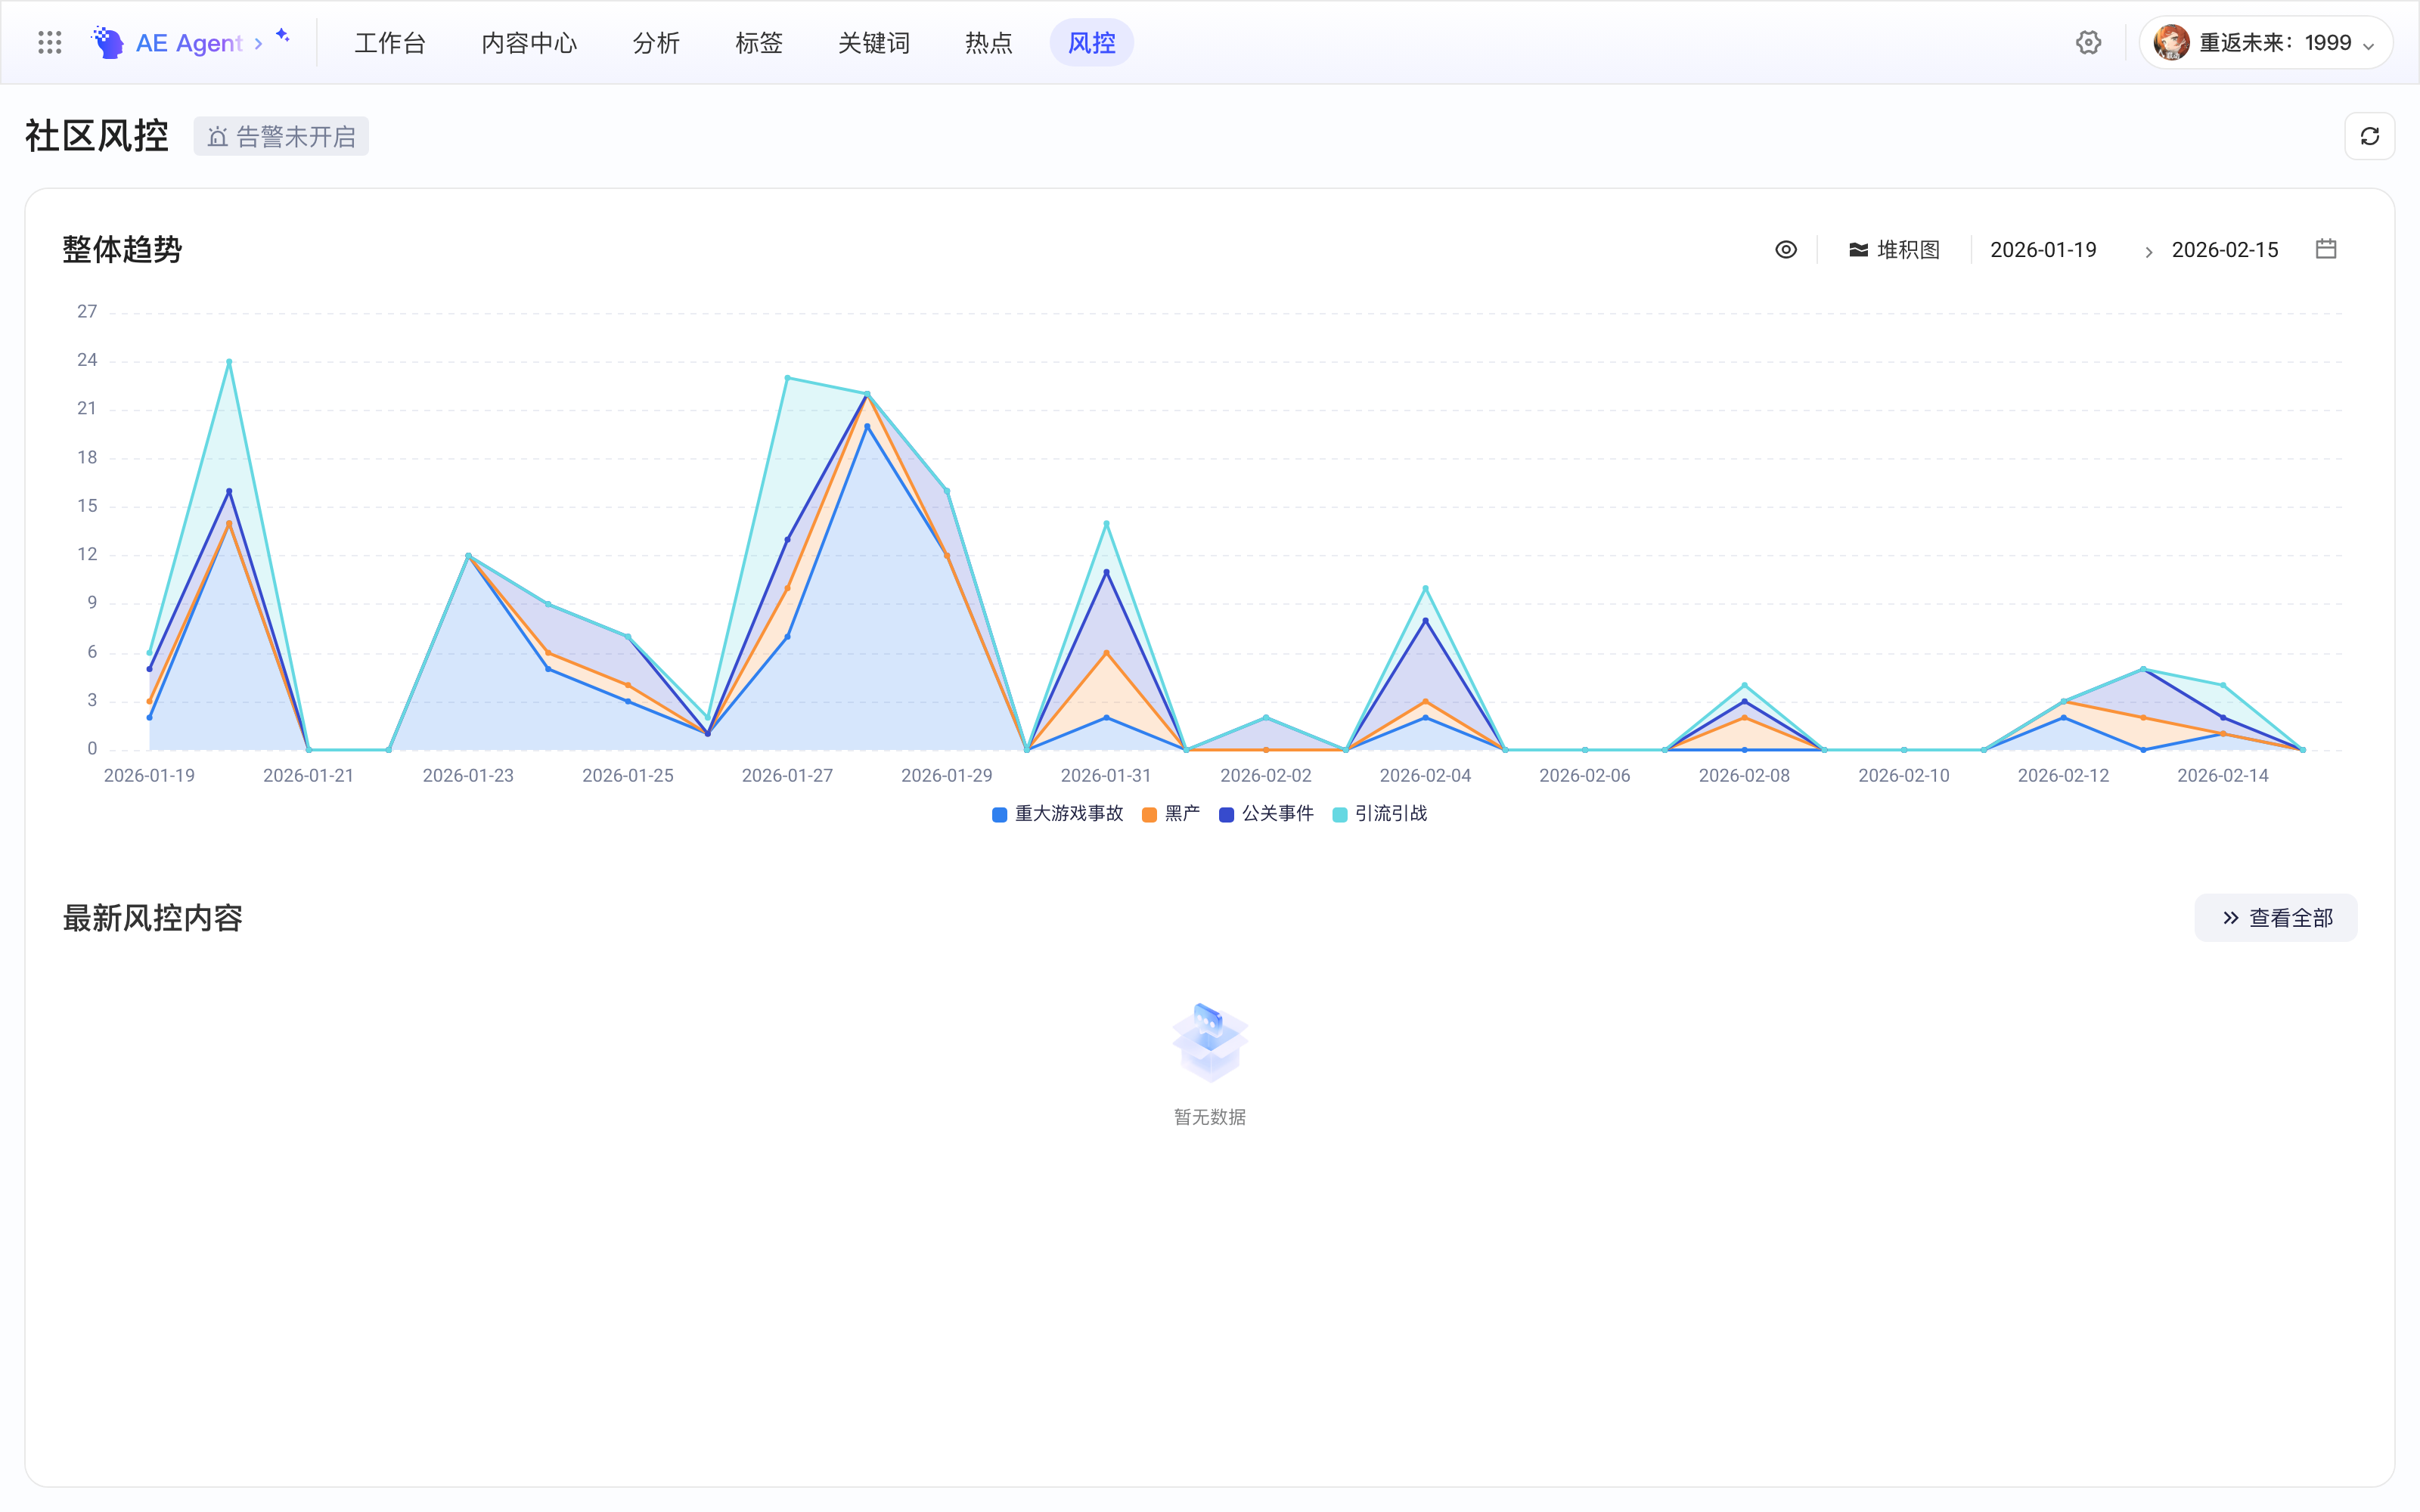
Task: Expand the AE Agent breadcrumb chevron
Action: 258,43
